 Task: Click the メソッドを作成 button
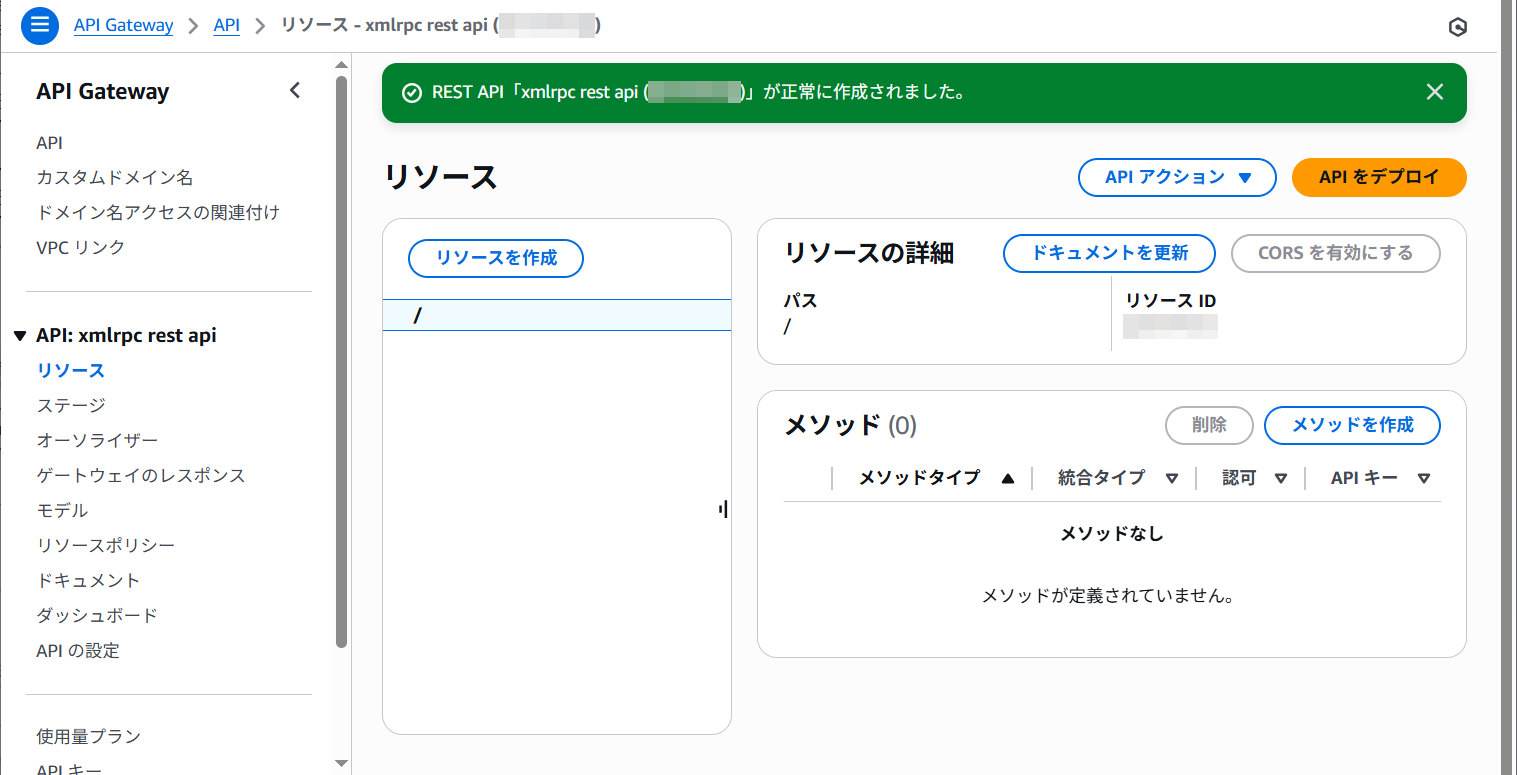tap(1352, 425)
